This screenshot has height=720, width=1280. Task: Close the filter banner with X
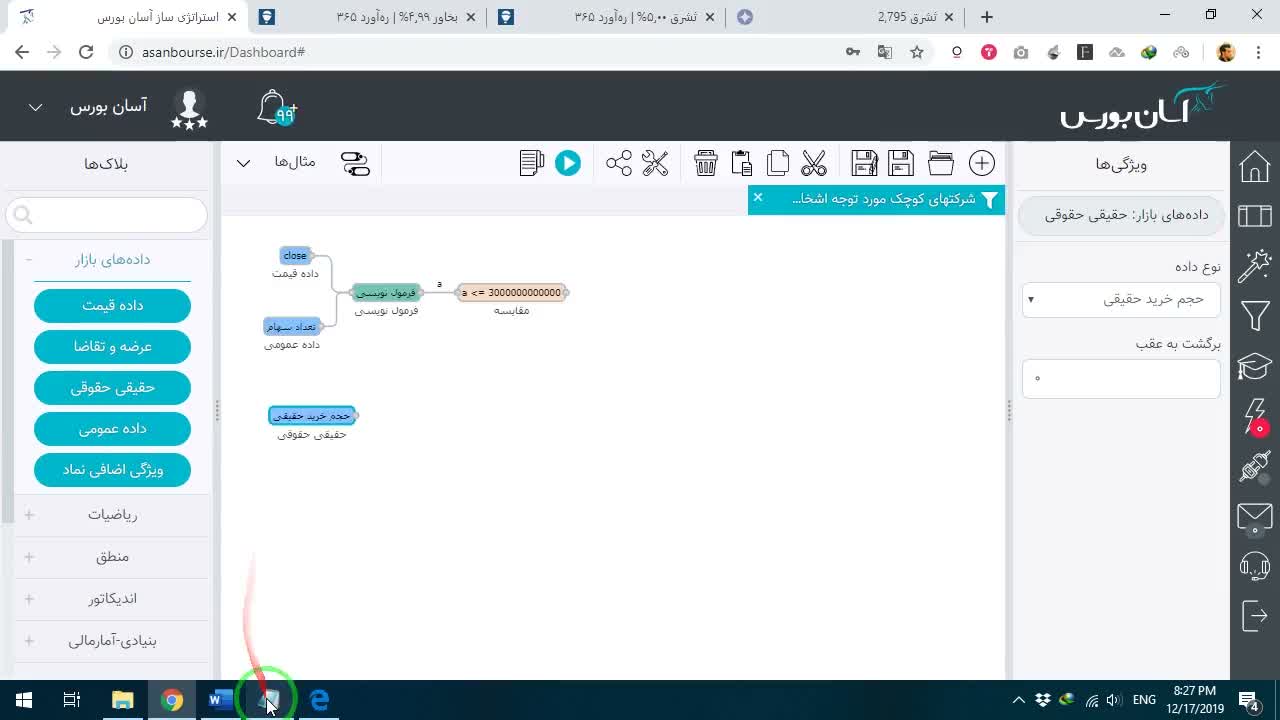coord(758,198)
